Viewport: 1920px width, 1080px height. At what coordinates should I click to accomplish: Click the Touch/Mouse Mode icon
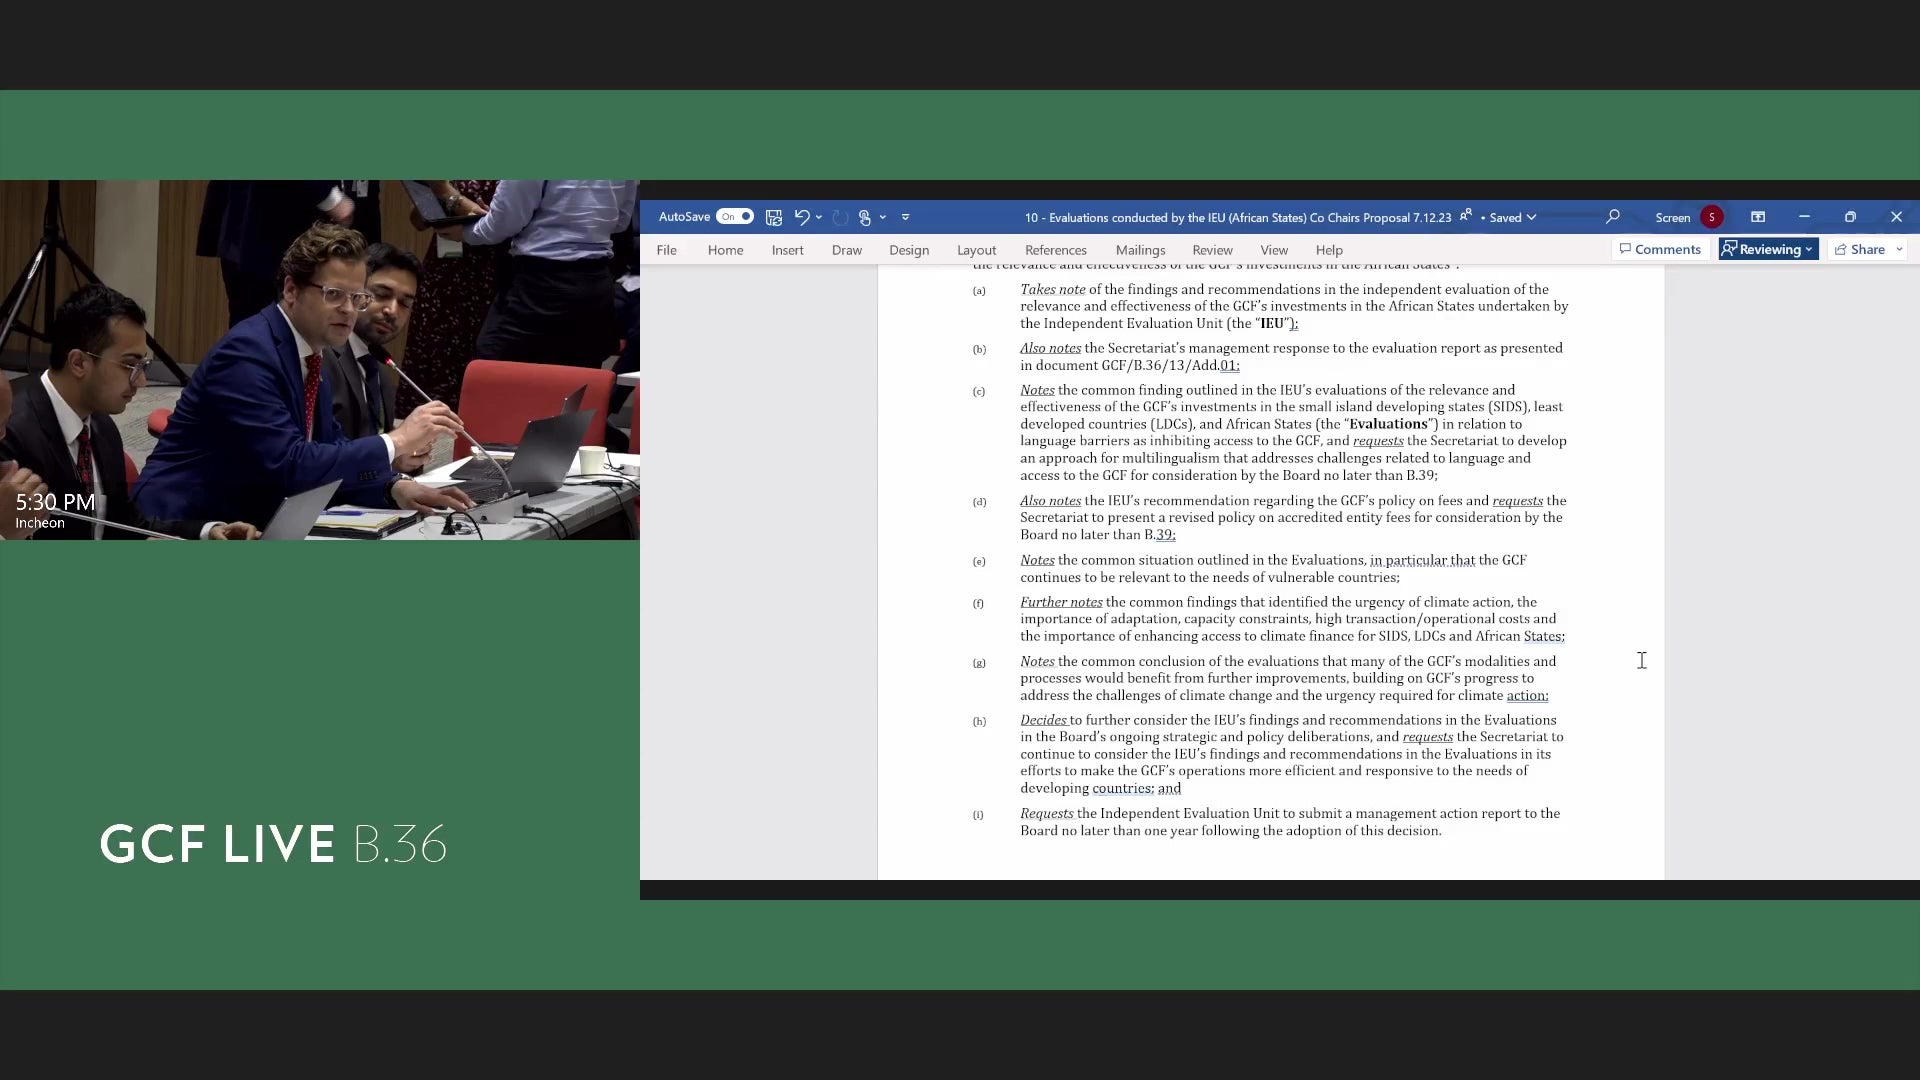point(865,217)
